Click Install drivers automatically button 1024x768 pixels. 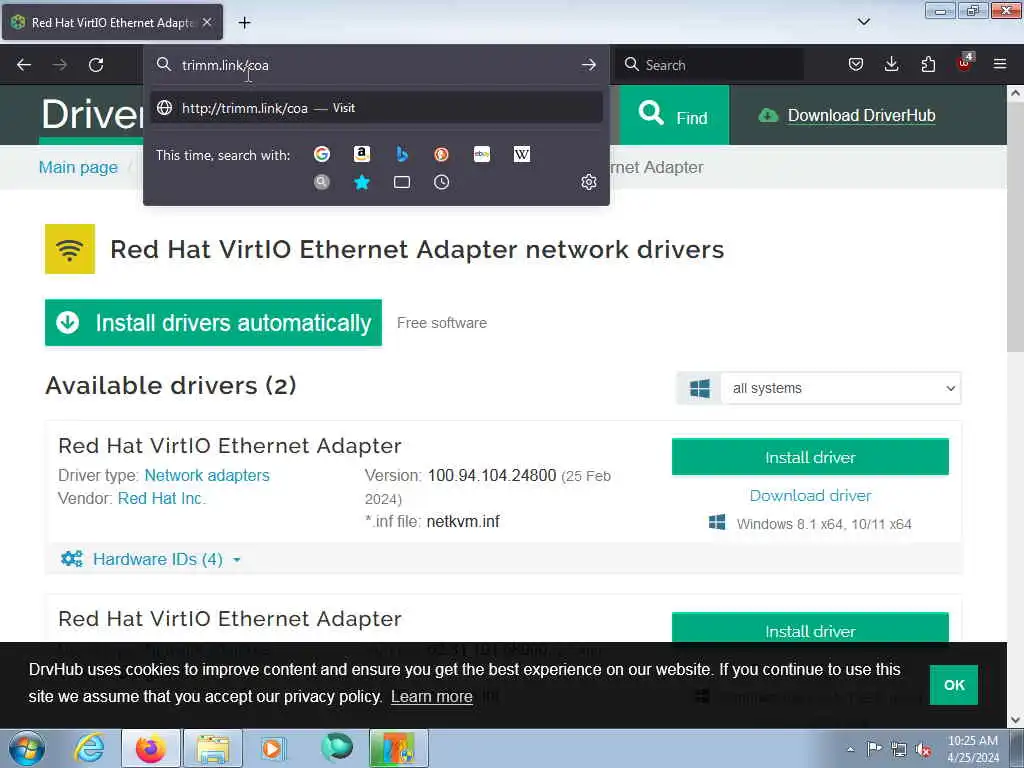click(214, 323)
